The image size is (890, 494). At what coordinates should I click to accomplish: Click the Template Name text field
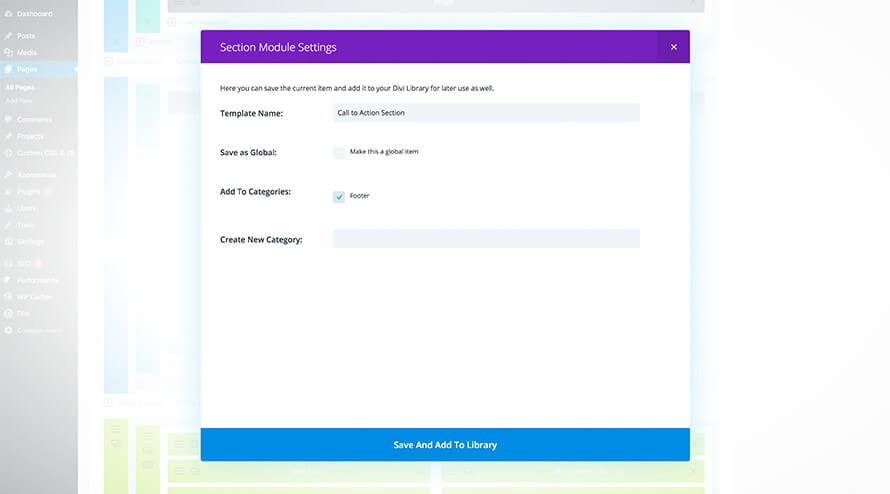[x=485, y=113]
